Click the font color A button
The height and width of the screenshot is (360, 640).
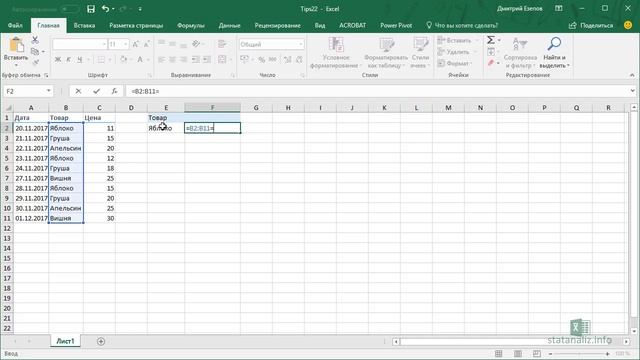pyautogui.click(x=140, y=60)
